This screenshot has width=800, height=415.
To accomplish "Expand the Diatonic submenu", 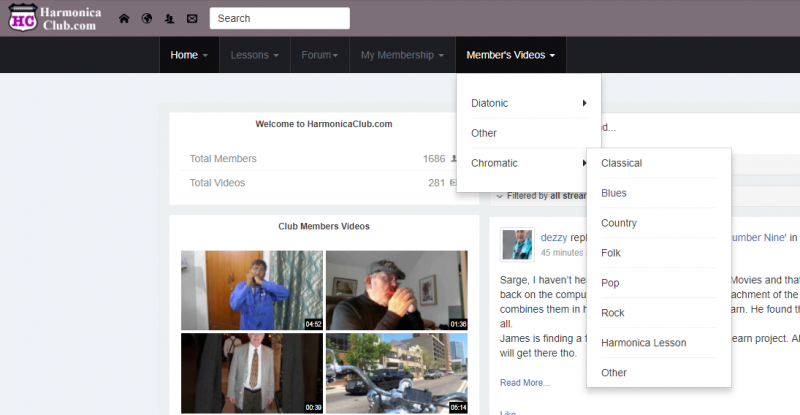I will pyautogui.click(x=529, y=103).
